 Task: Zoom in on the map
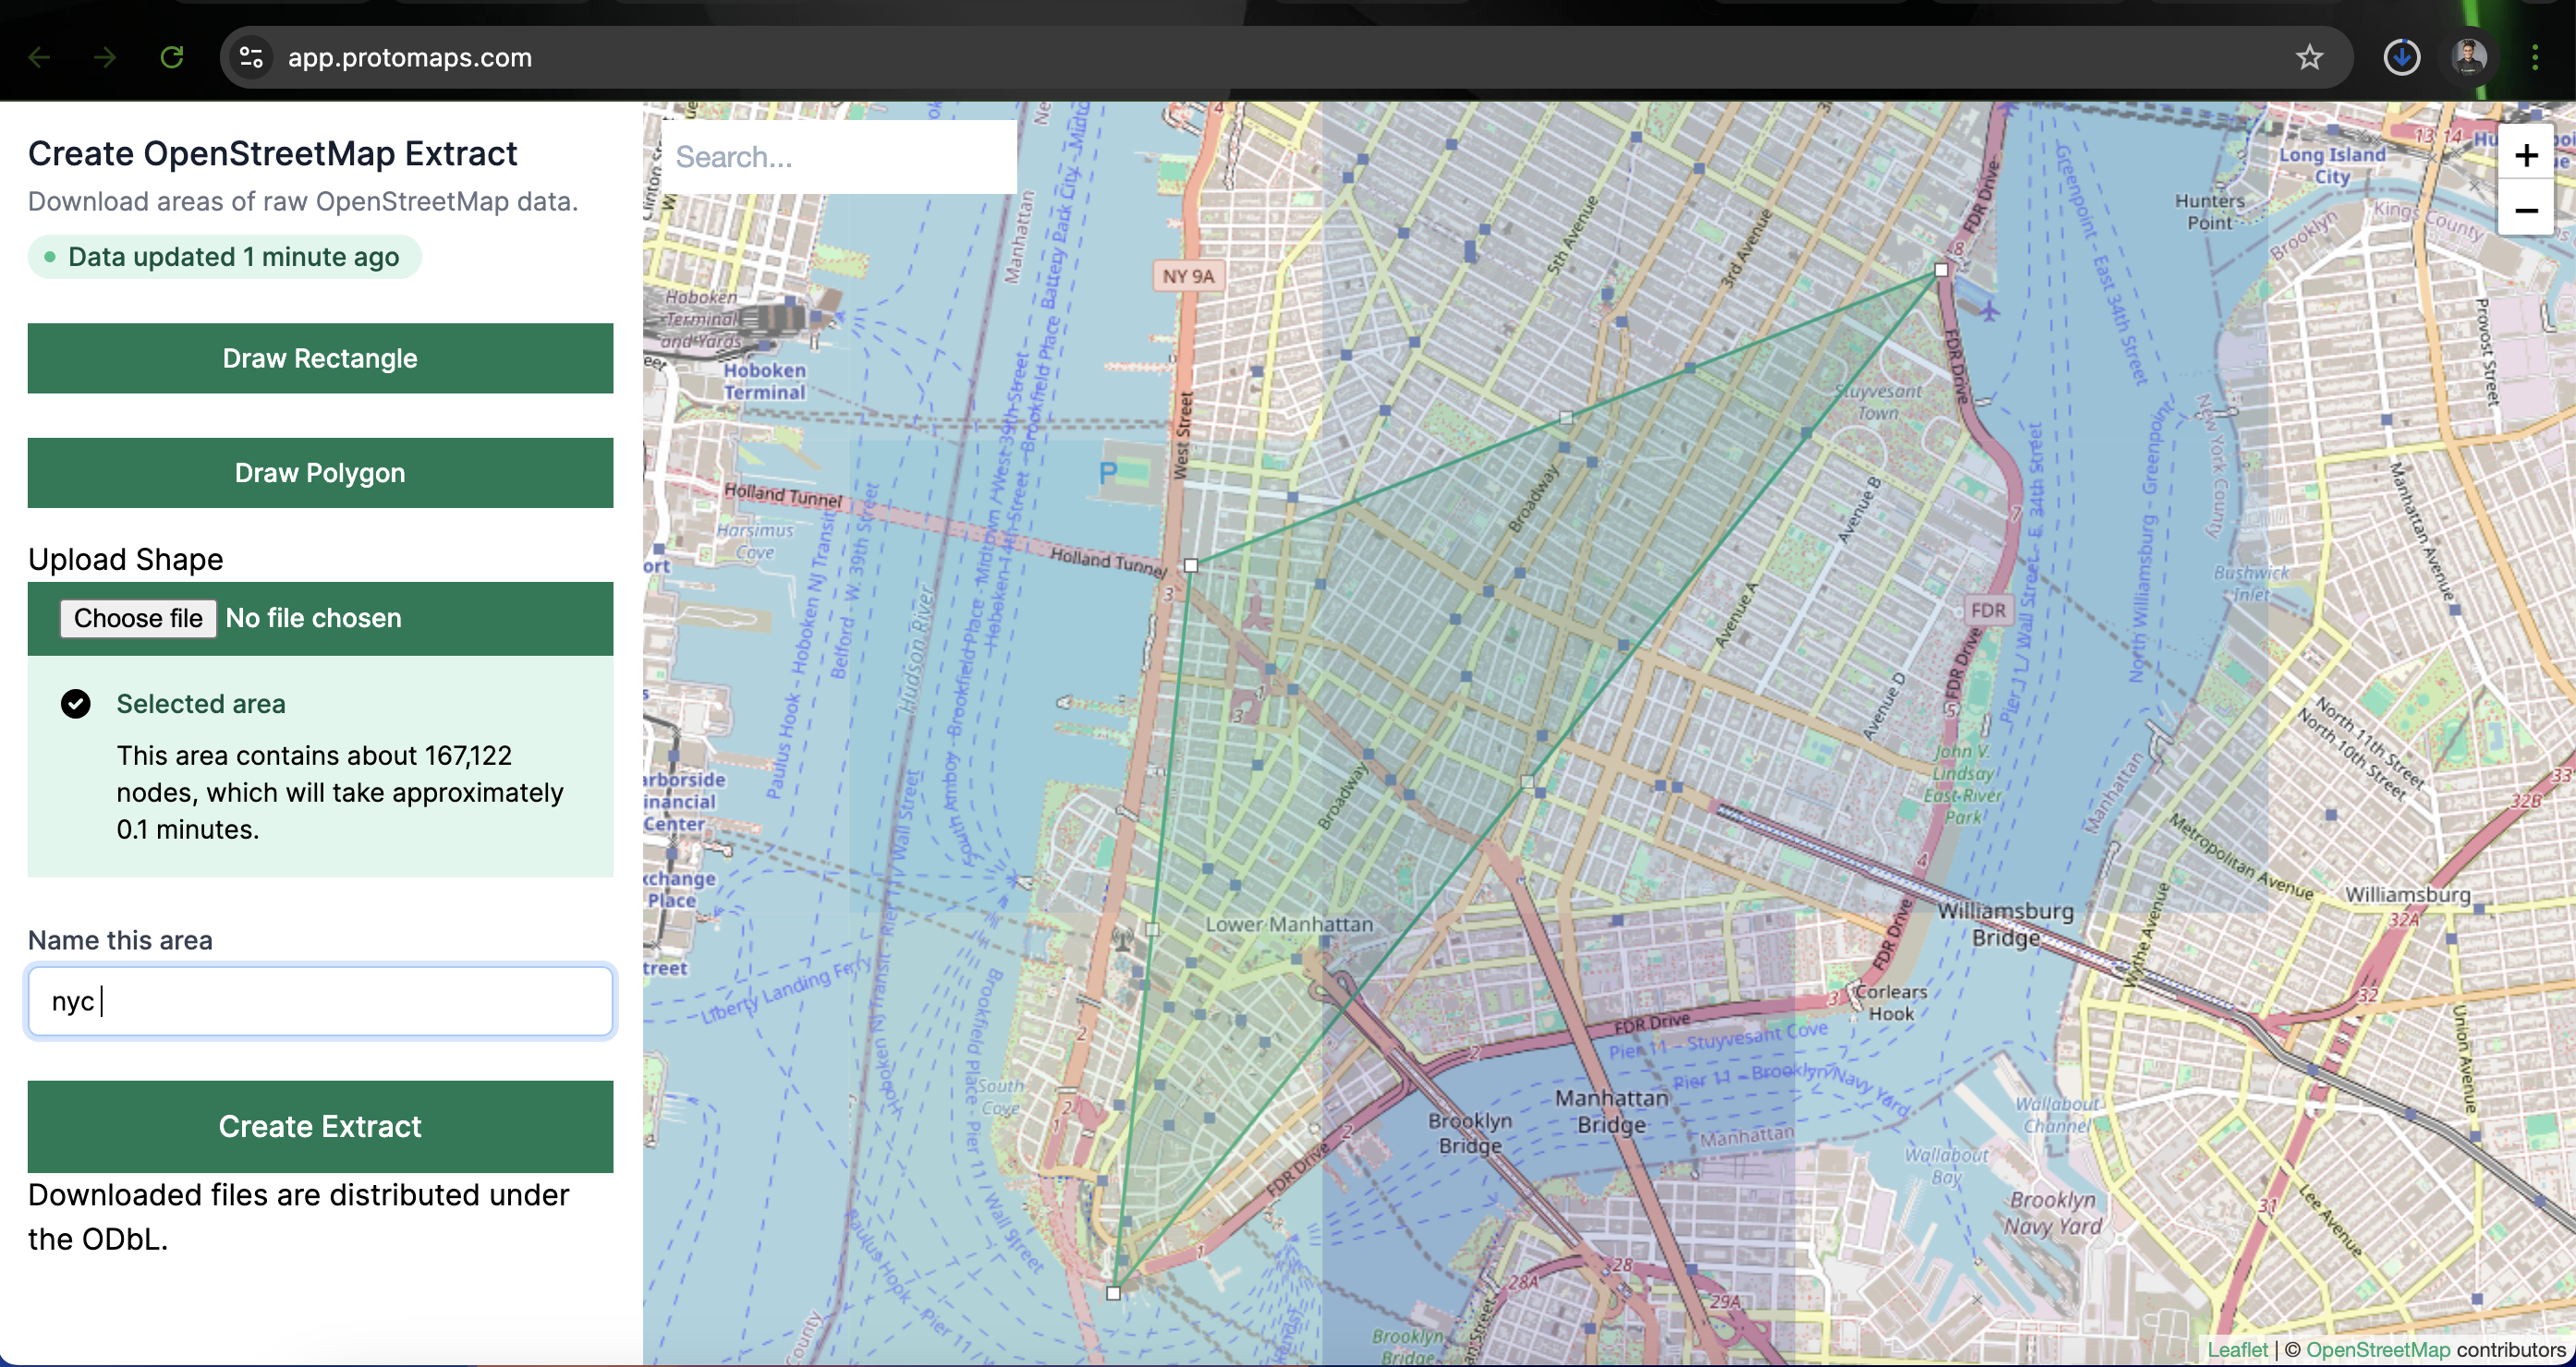(x=2527, y=154)
